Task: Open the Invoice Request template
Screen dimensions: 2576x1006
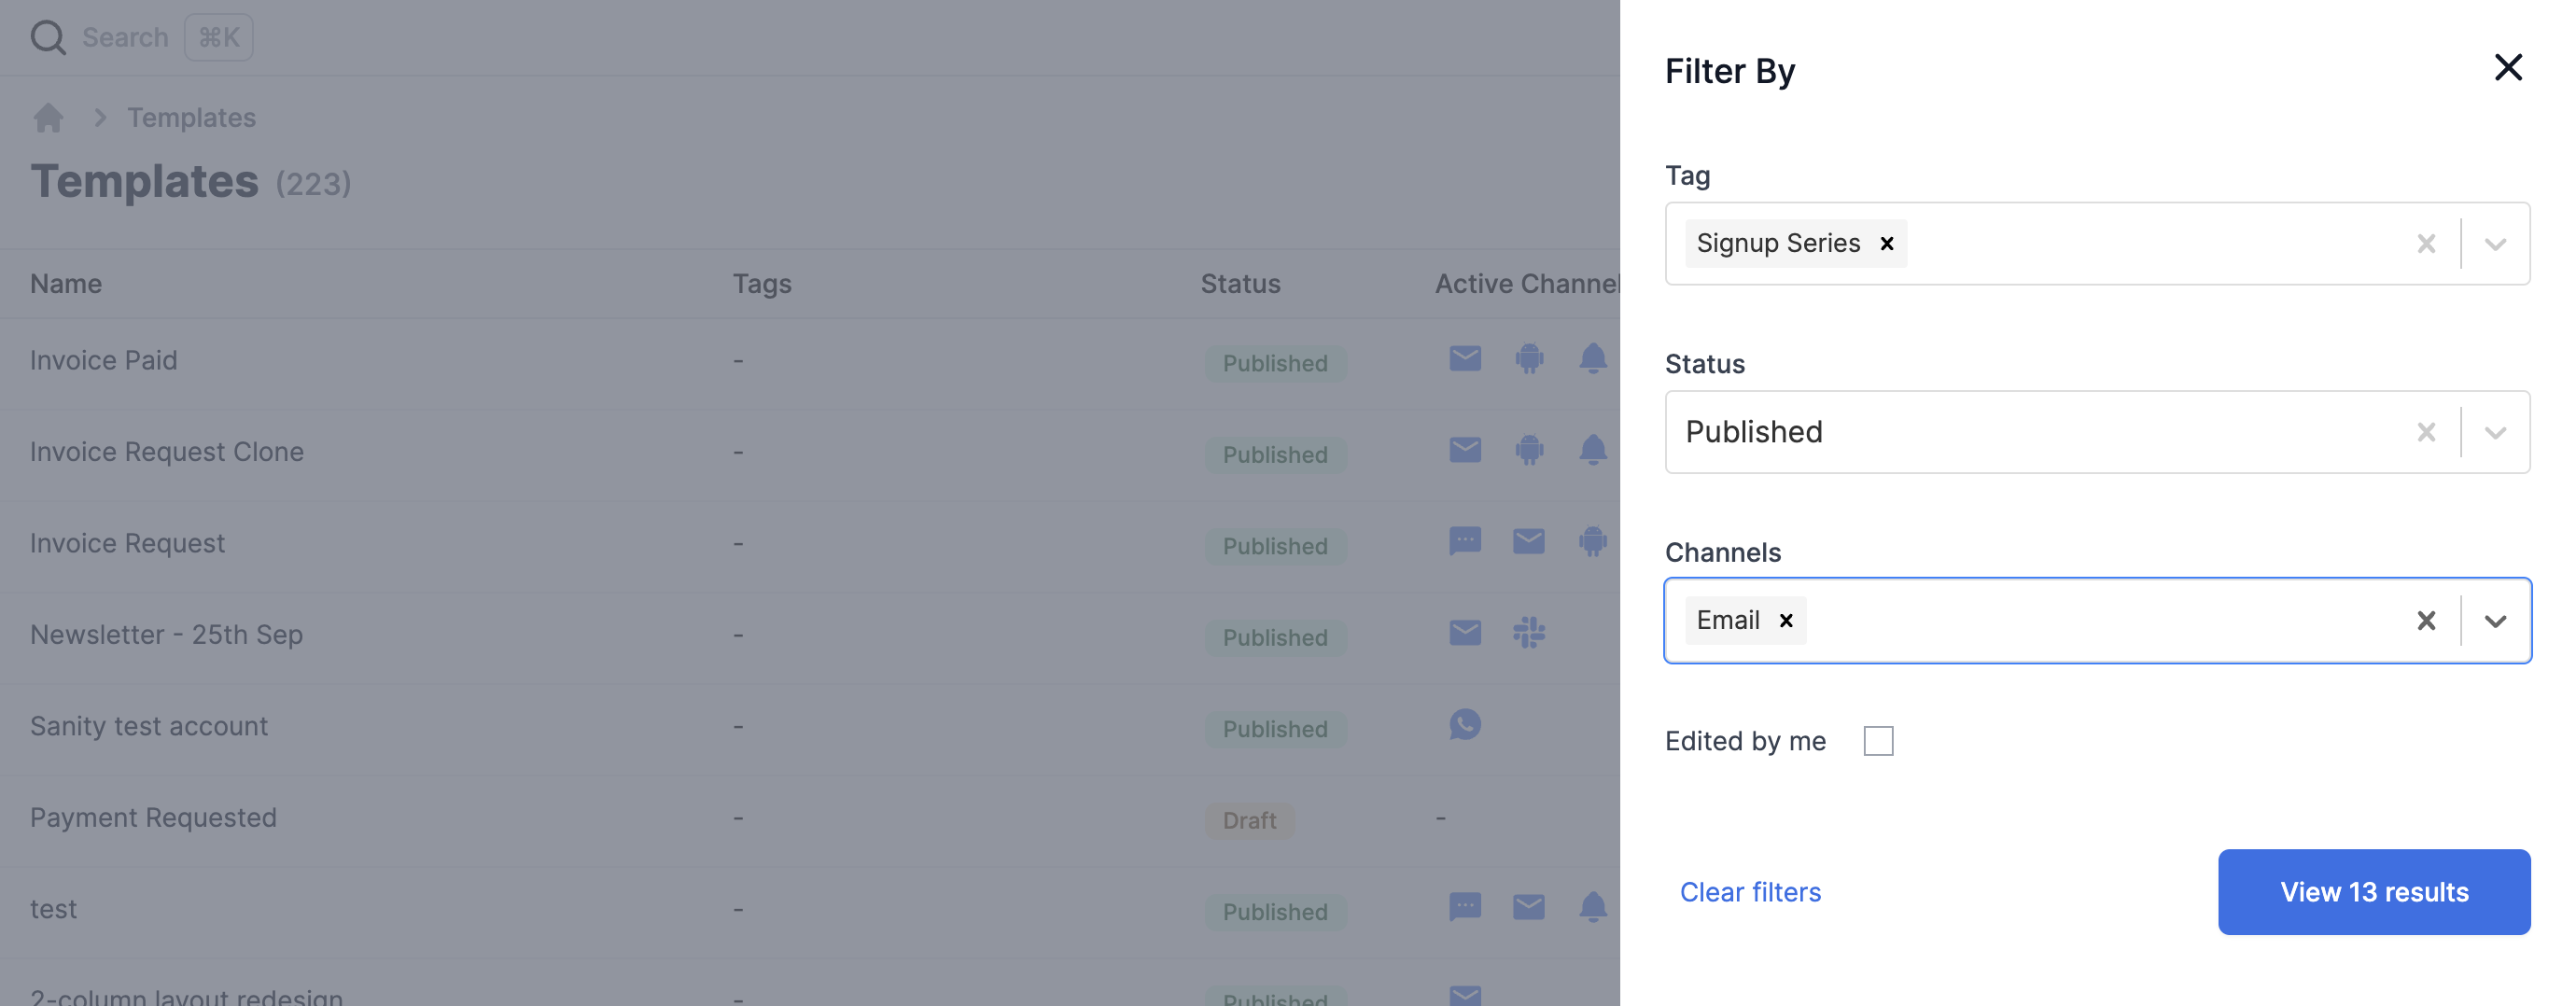Action: 127,543
